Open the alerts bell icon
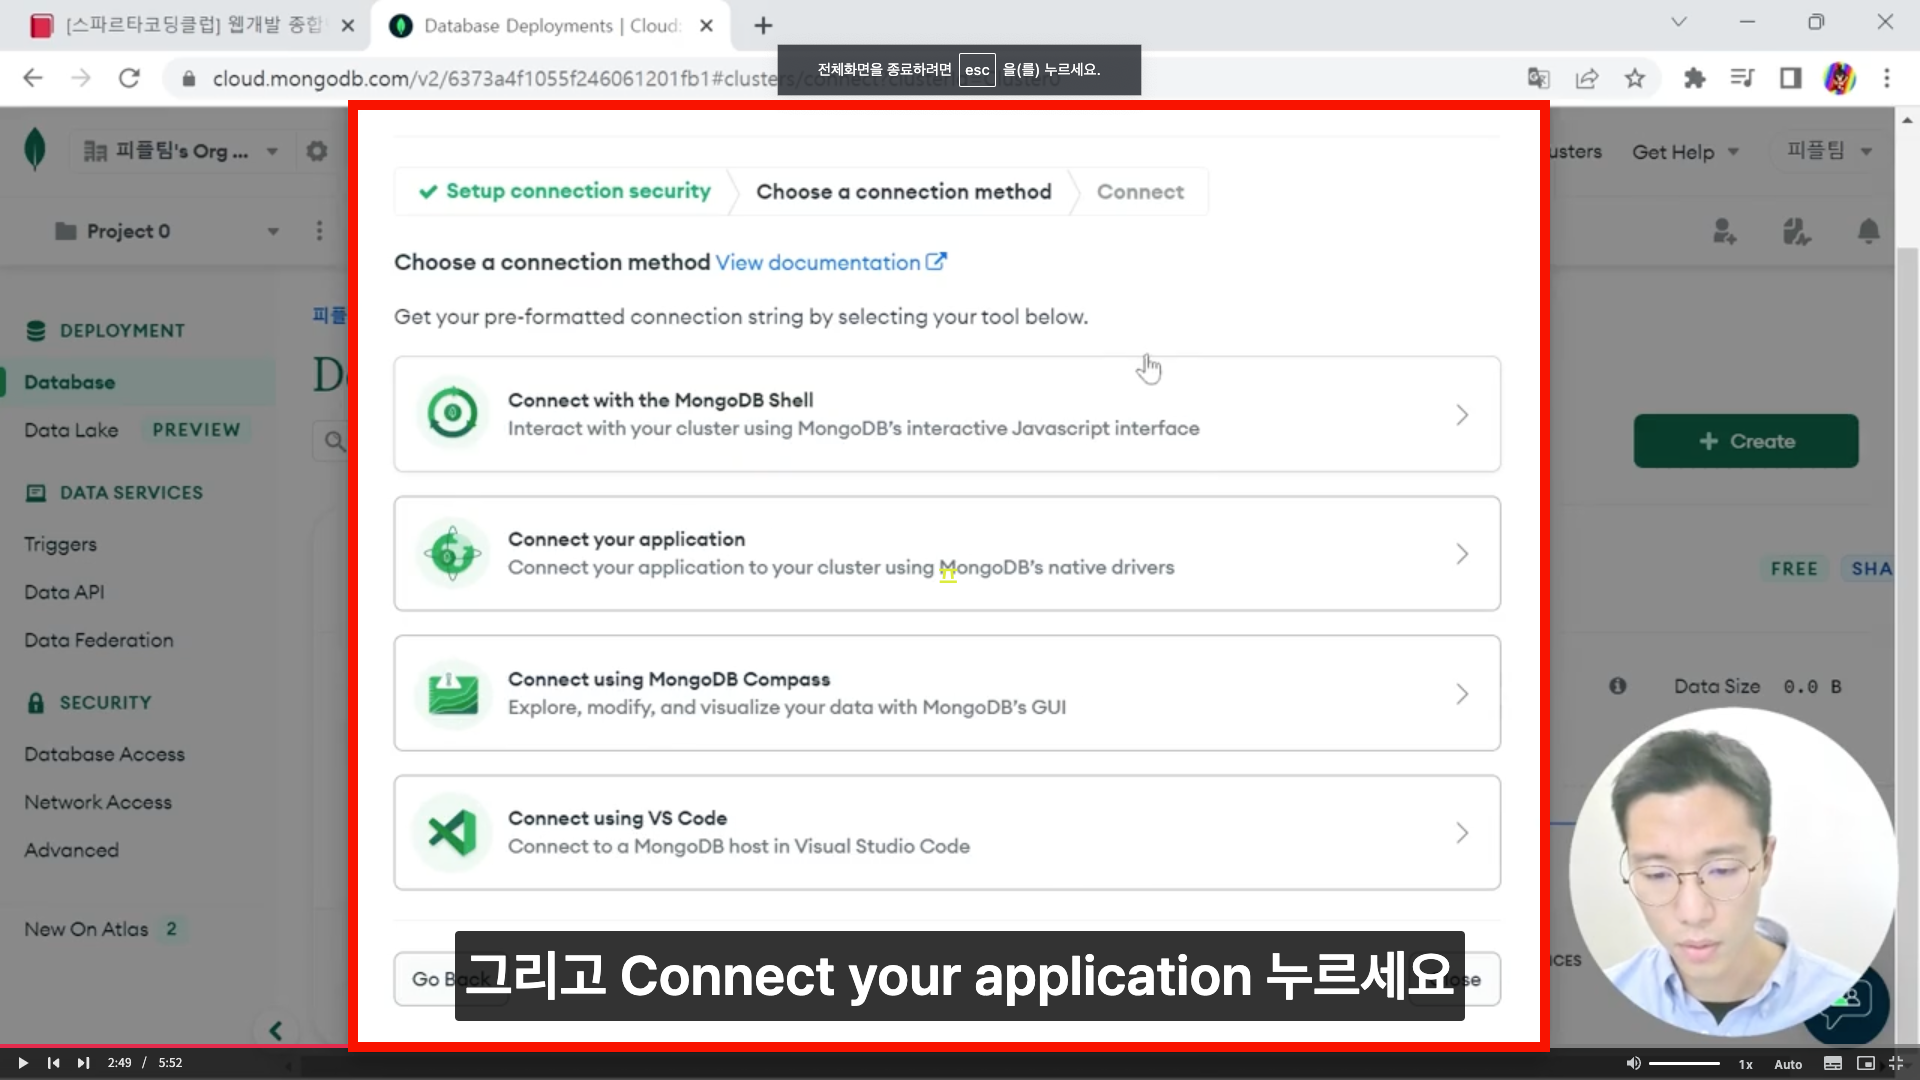This screenshot has width=1920, height=1080. pyautogui.click(x=1868, y=232)
